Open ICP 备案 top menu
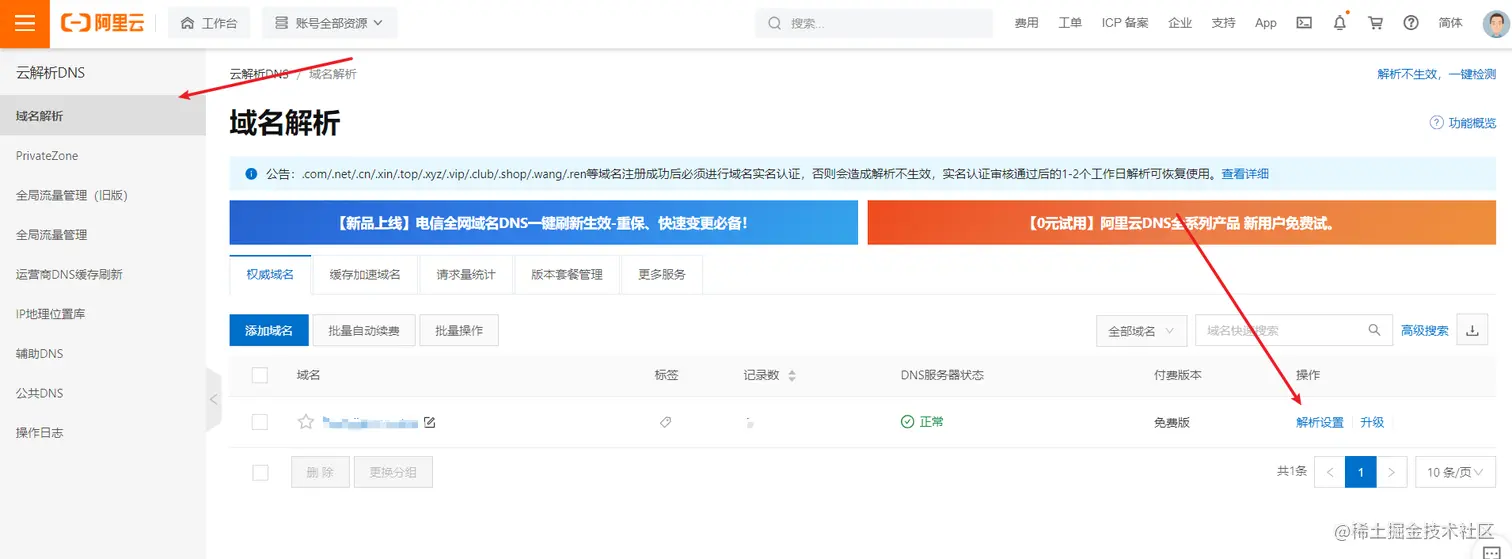 click(x=1125, y=23)
